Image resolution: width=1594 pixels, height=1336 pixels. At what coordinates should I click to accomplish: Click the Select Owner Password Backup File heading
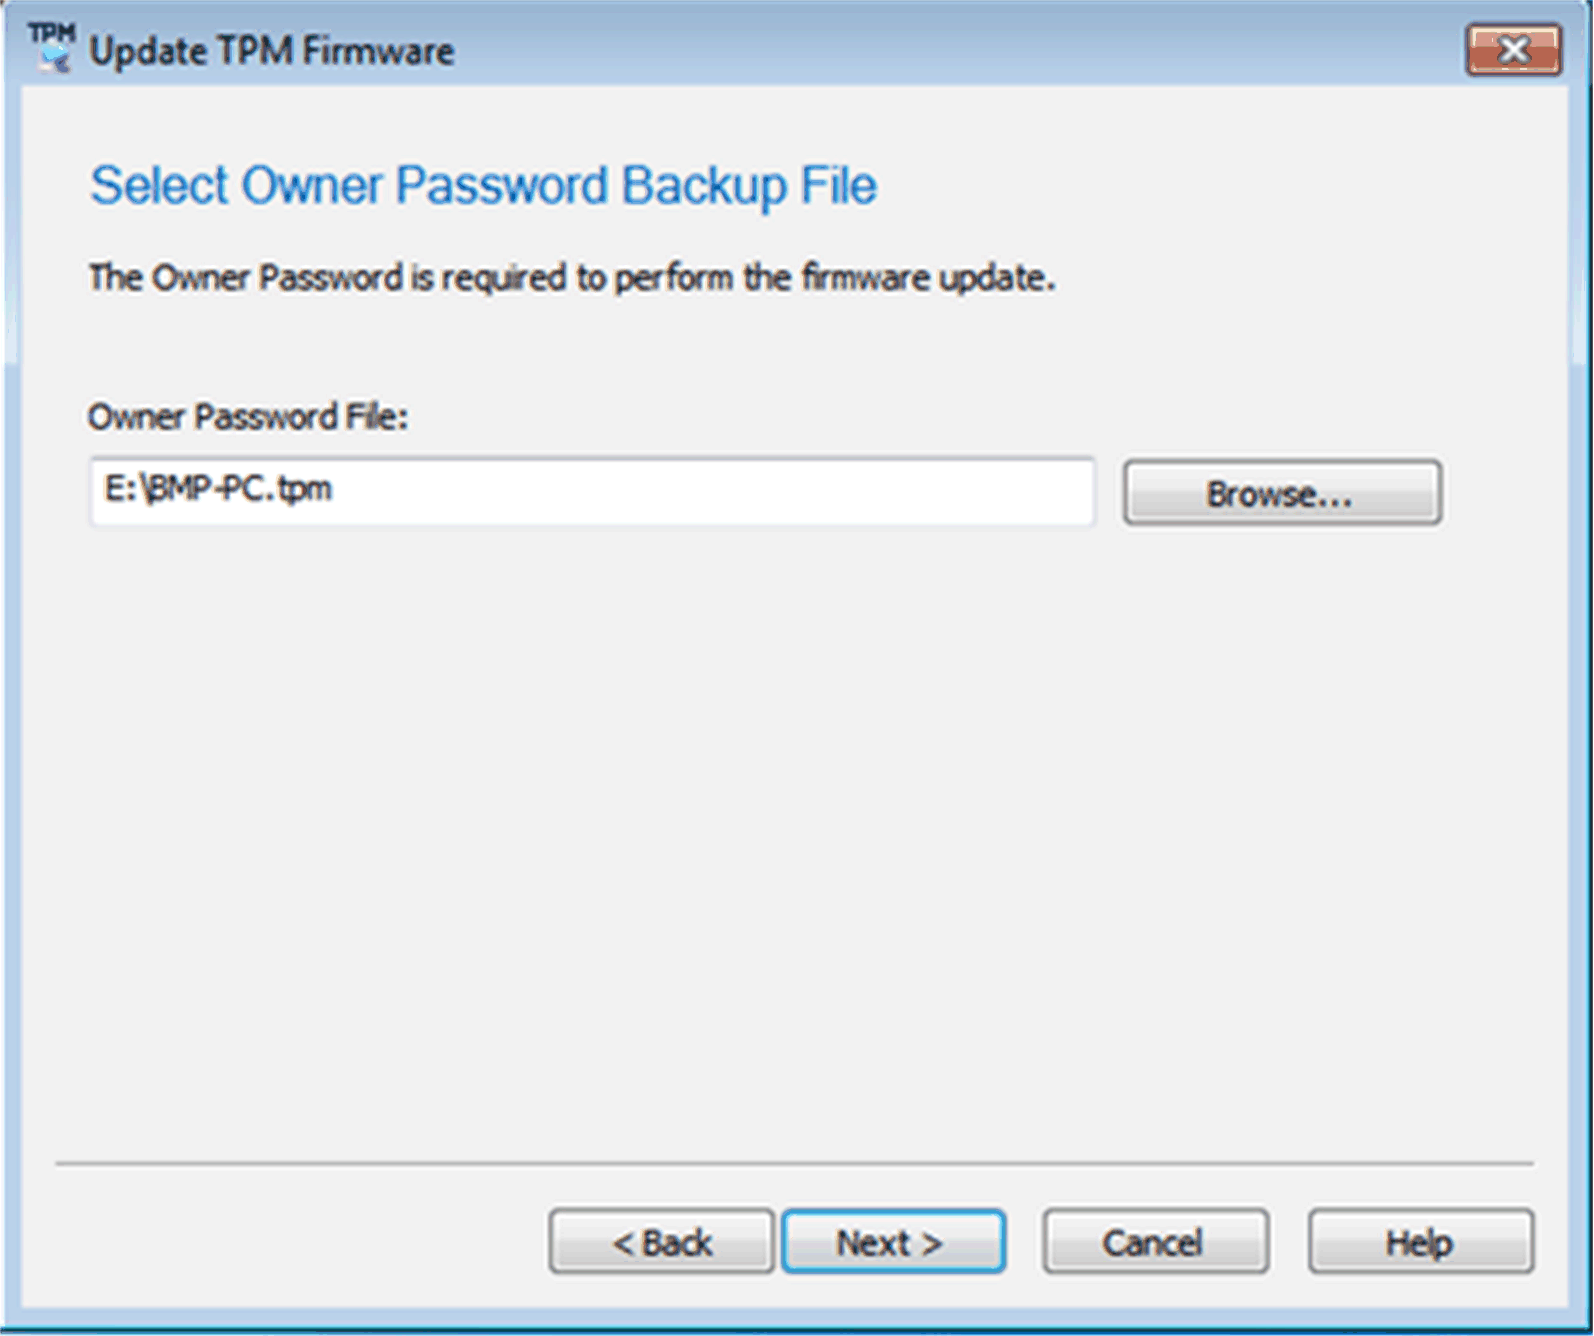[483, 186]
